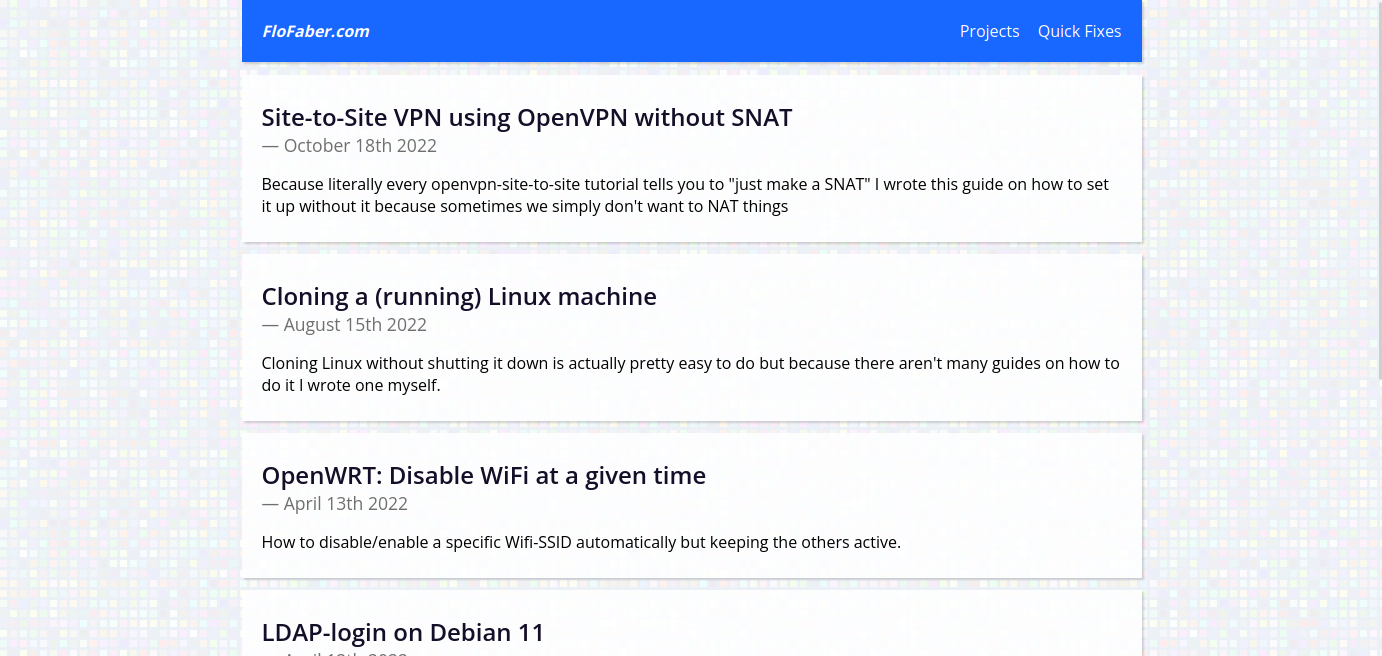1382x656 pixels.
Task: Open Cloning a (running) Linux machine article
Action: click(x=459, y=297)
